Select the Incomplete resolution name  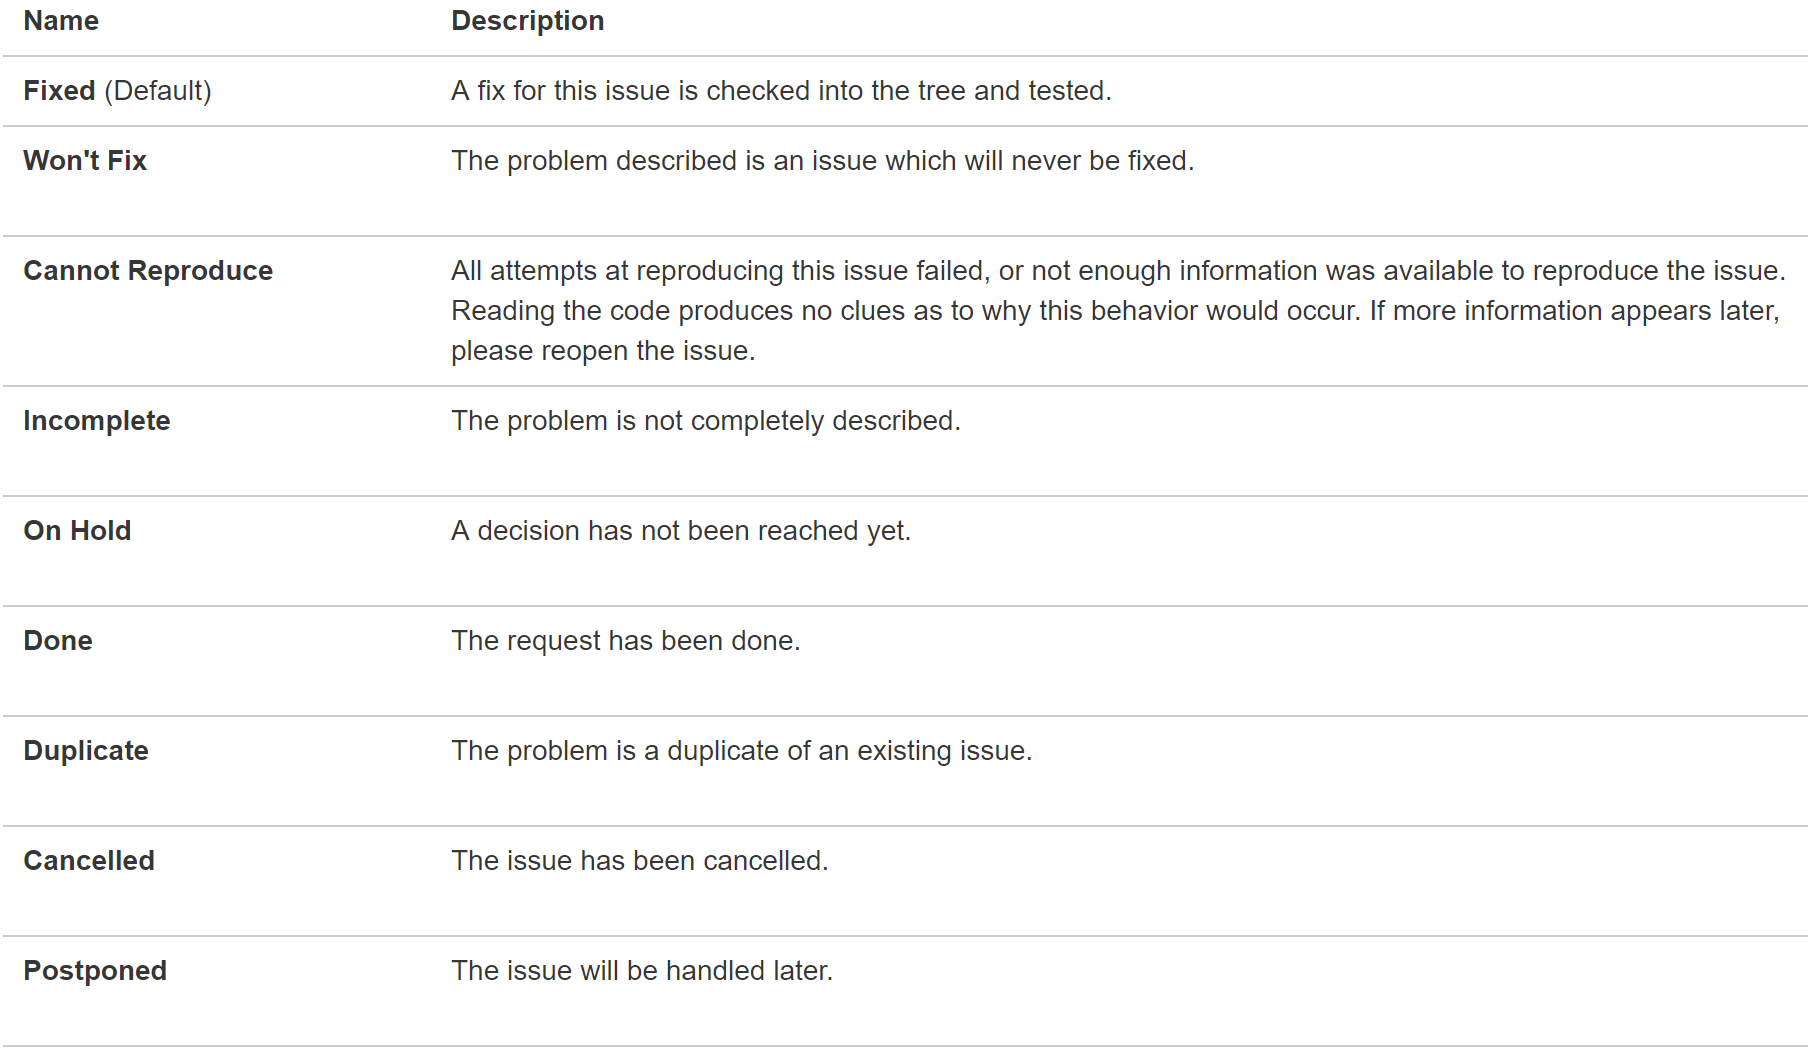coord(97,421)
